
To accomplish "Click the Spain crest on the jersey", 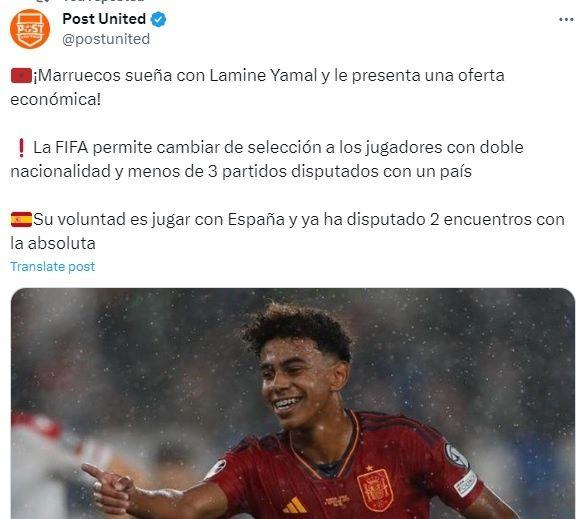I will pyautogui.click(x=375, y=489).
